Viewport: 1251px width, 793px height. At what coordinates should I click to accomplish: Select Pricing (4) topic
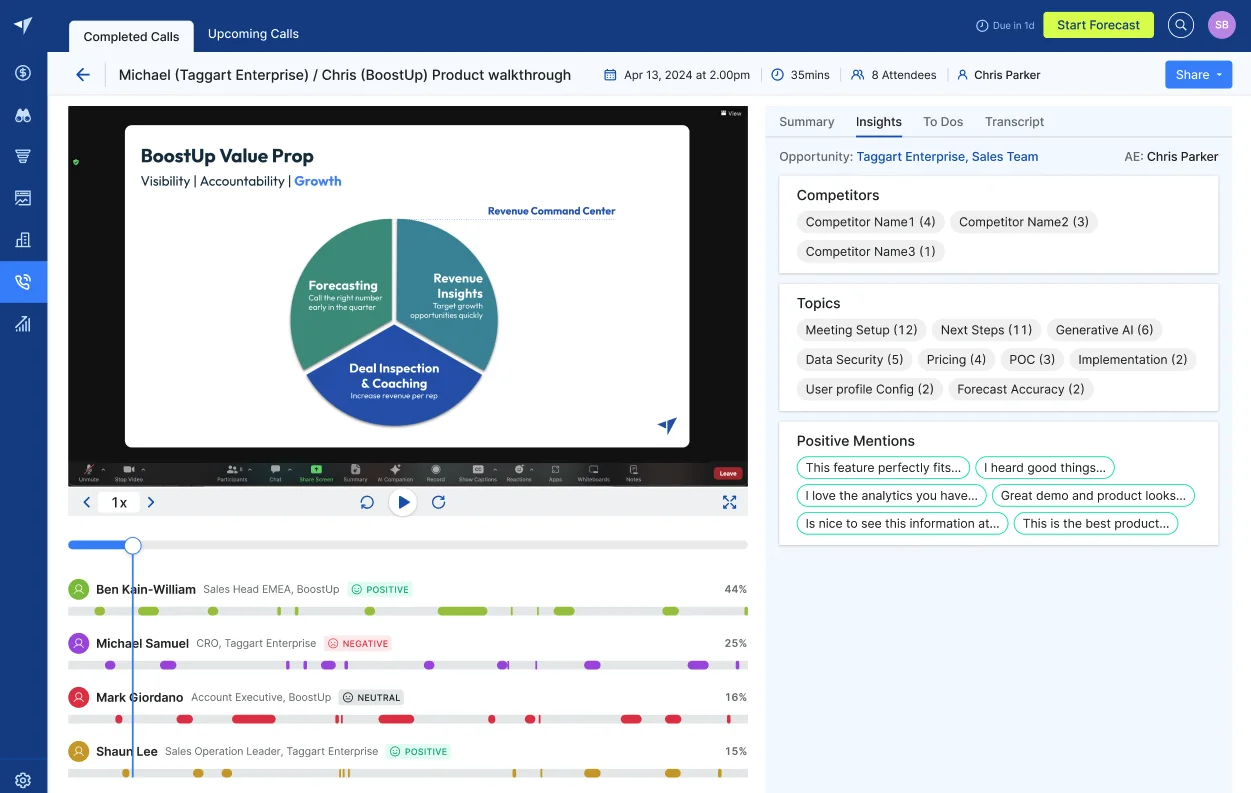[956, 360]
